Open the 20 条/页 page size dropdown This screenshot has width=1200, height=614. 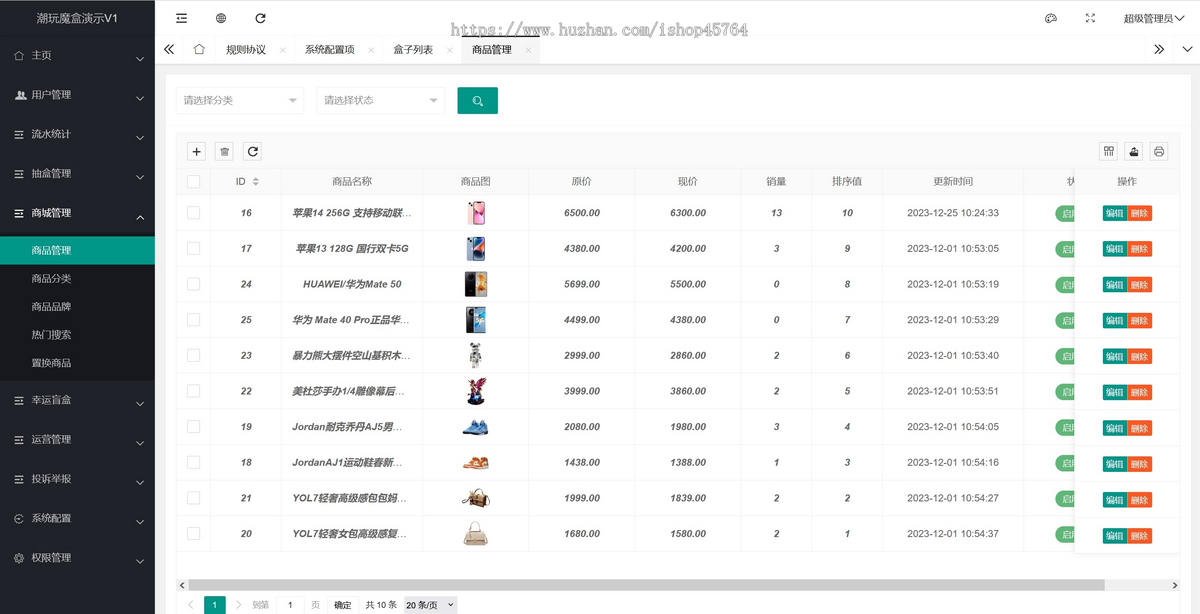tap(431, 605)
